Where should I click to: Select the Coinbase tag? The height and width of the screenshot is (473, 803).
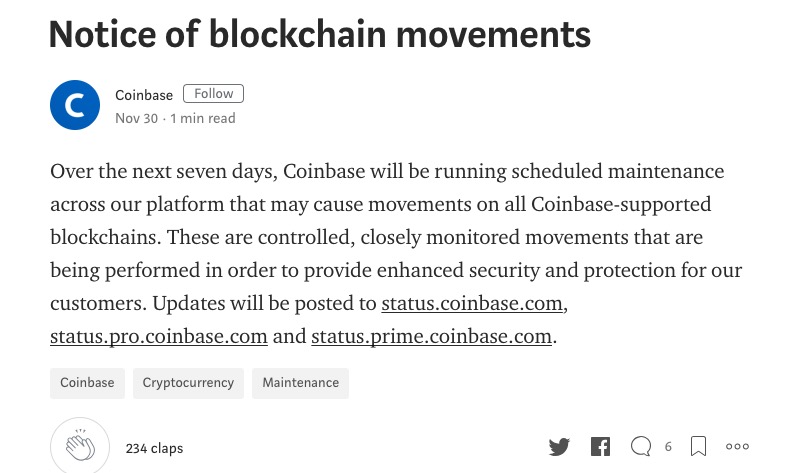pos(87,383)
